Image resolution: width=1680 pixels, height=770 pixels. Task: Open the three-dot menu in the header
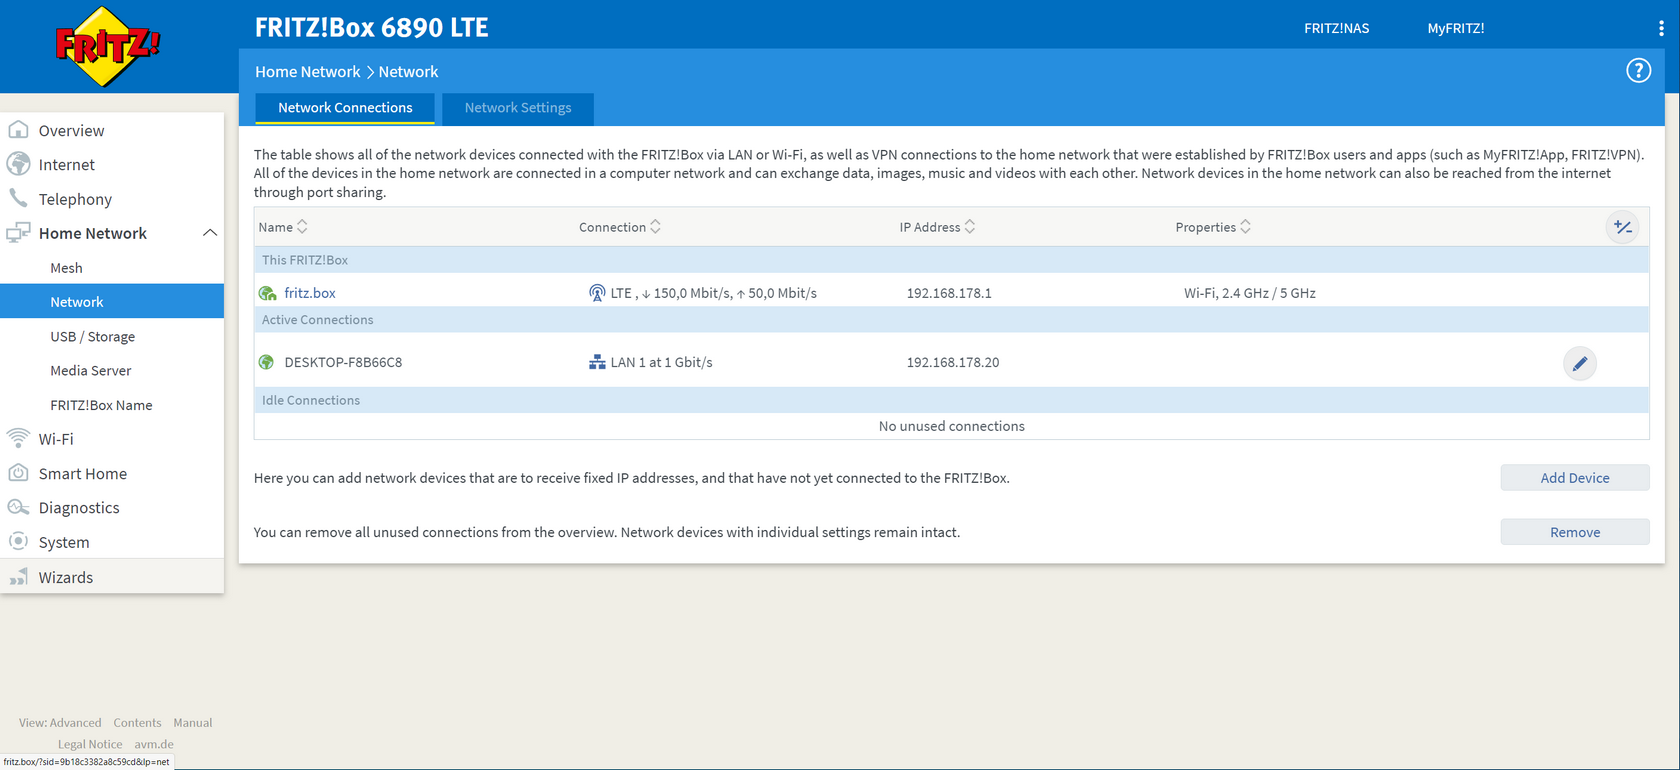pyautogui.click(x=1661, y=28)
